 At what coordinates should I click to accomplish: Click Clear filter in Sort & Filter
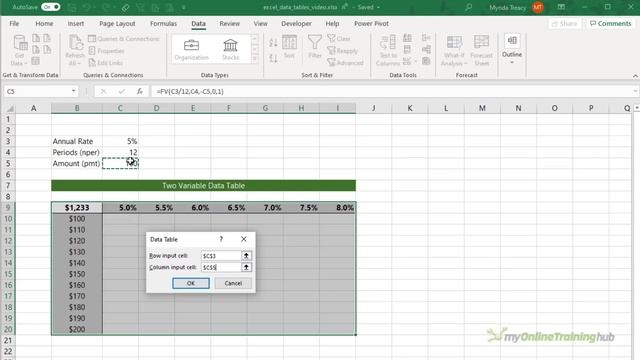[x=339, y=39]
